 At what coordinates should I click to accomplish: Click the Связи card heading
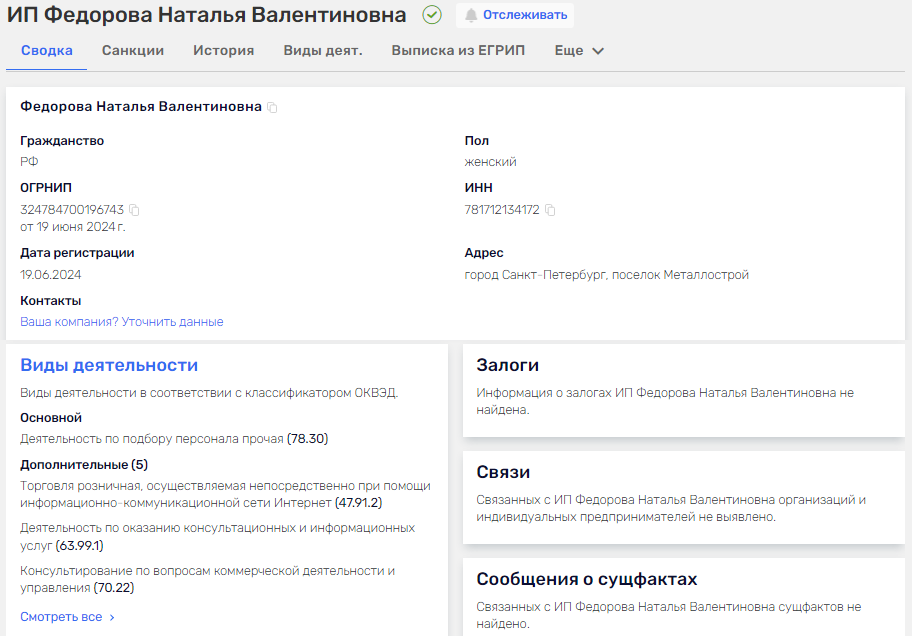click(x=503, y=472)
